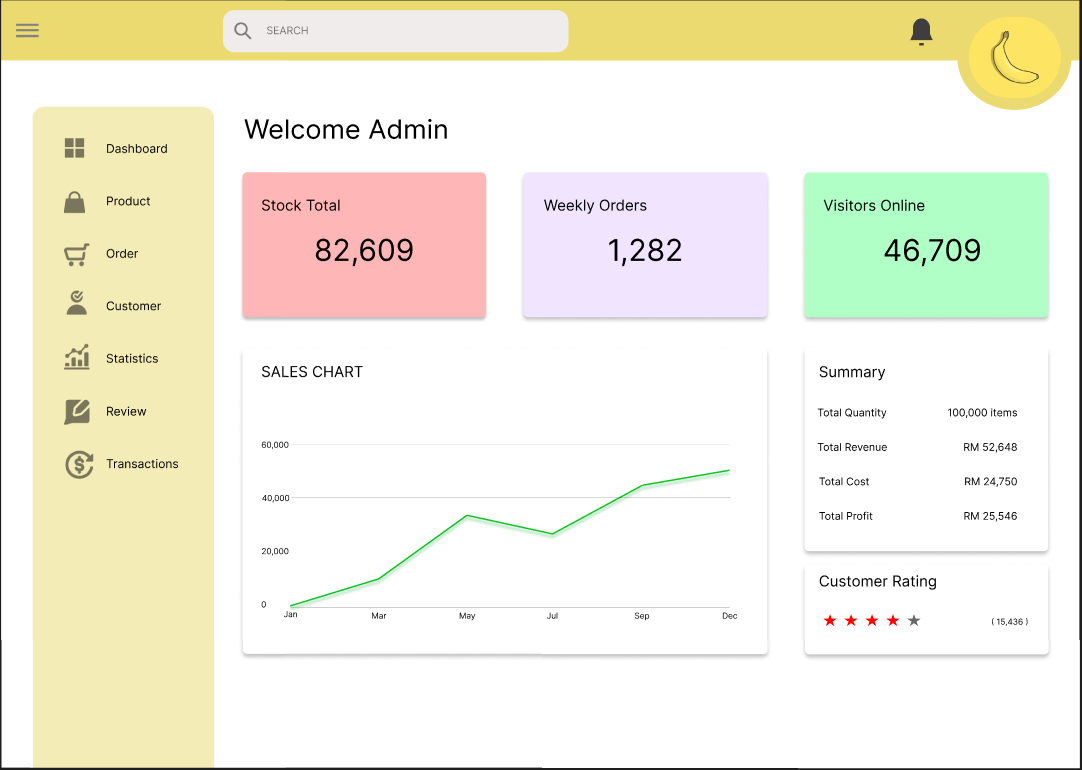This screenshot has height=770, width=1082.
Task: Focus the Search input field
Action: pyautogui.click(x=410, y=31)
